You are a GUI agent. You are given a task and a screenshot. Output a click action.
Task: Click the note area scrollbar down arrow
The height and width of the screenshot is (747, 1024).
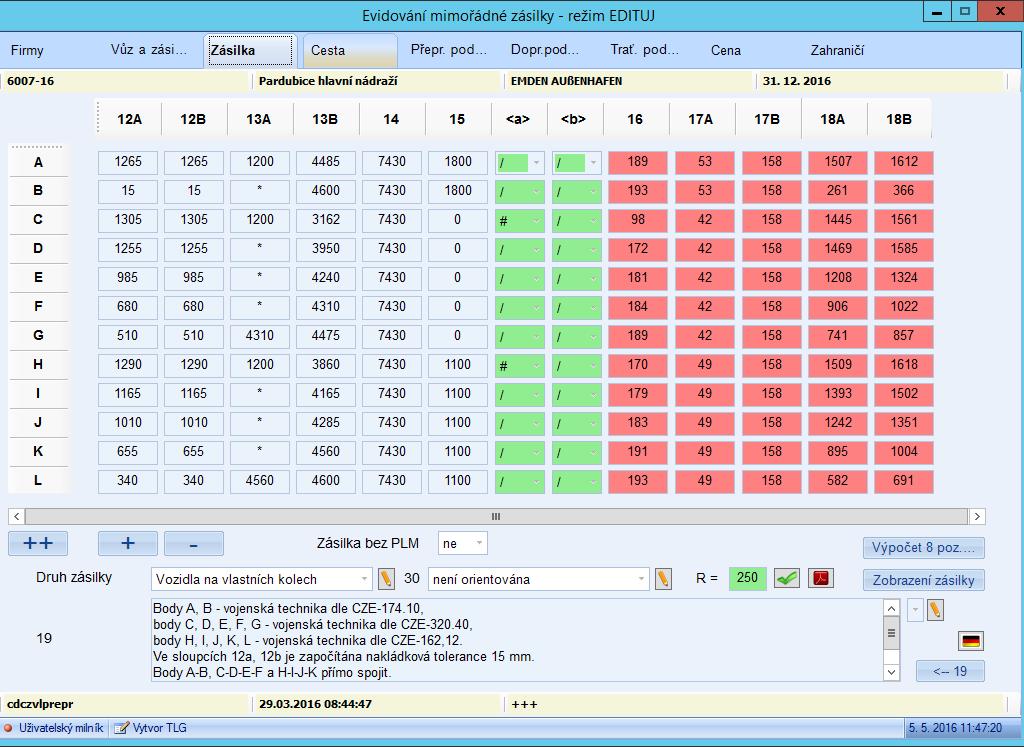click(891, 672)
